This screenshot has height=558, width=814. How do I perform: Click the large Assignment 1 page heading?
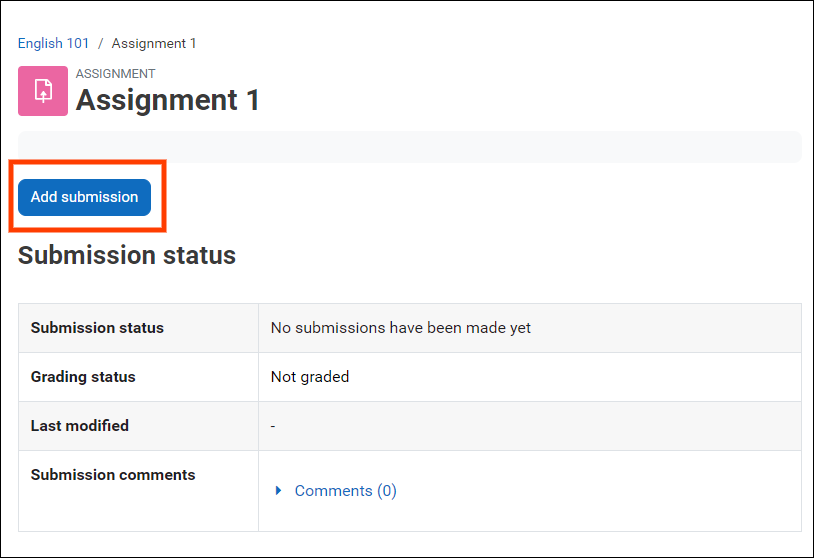click(168, 100)
